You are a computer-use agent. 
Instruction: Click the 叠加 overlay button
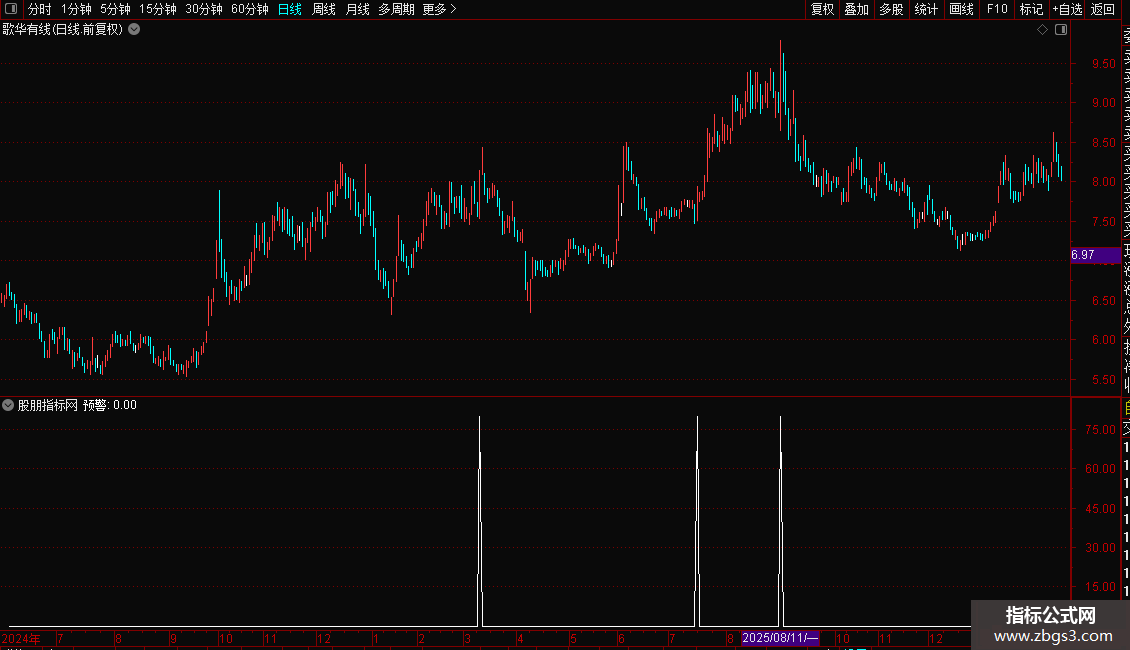[857, 9]
